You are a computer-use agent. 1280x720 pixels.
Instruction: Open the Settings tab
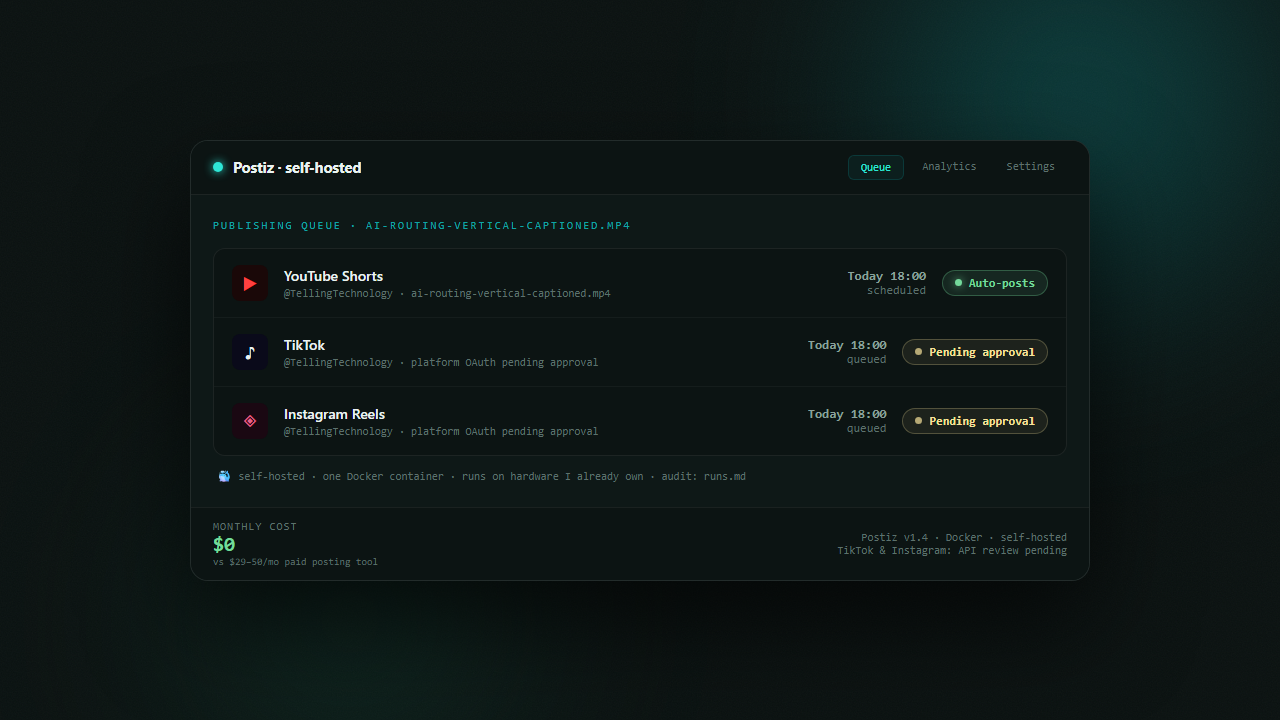(x=1030, y=167)
